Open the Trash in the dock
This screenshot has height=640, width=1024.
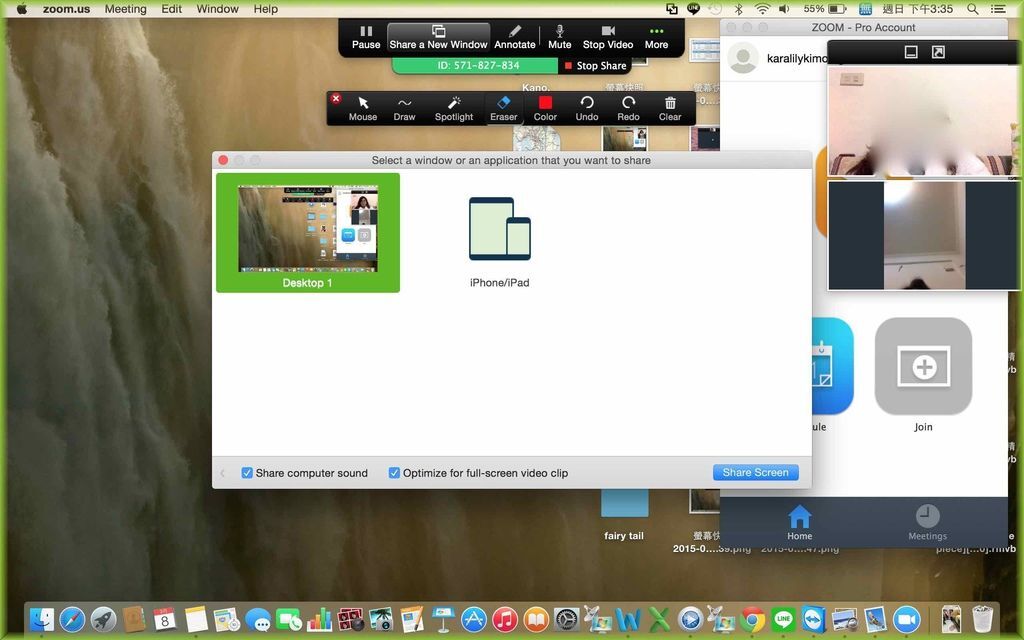[x=982, y=619]
